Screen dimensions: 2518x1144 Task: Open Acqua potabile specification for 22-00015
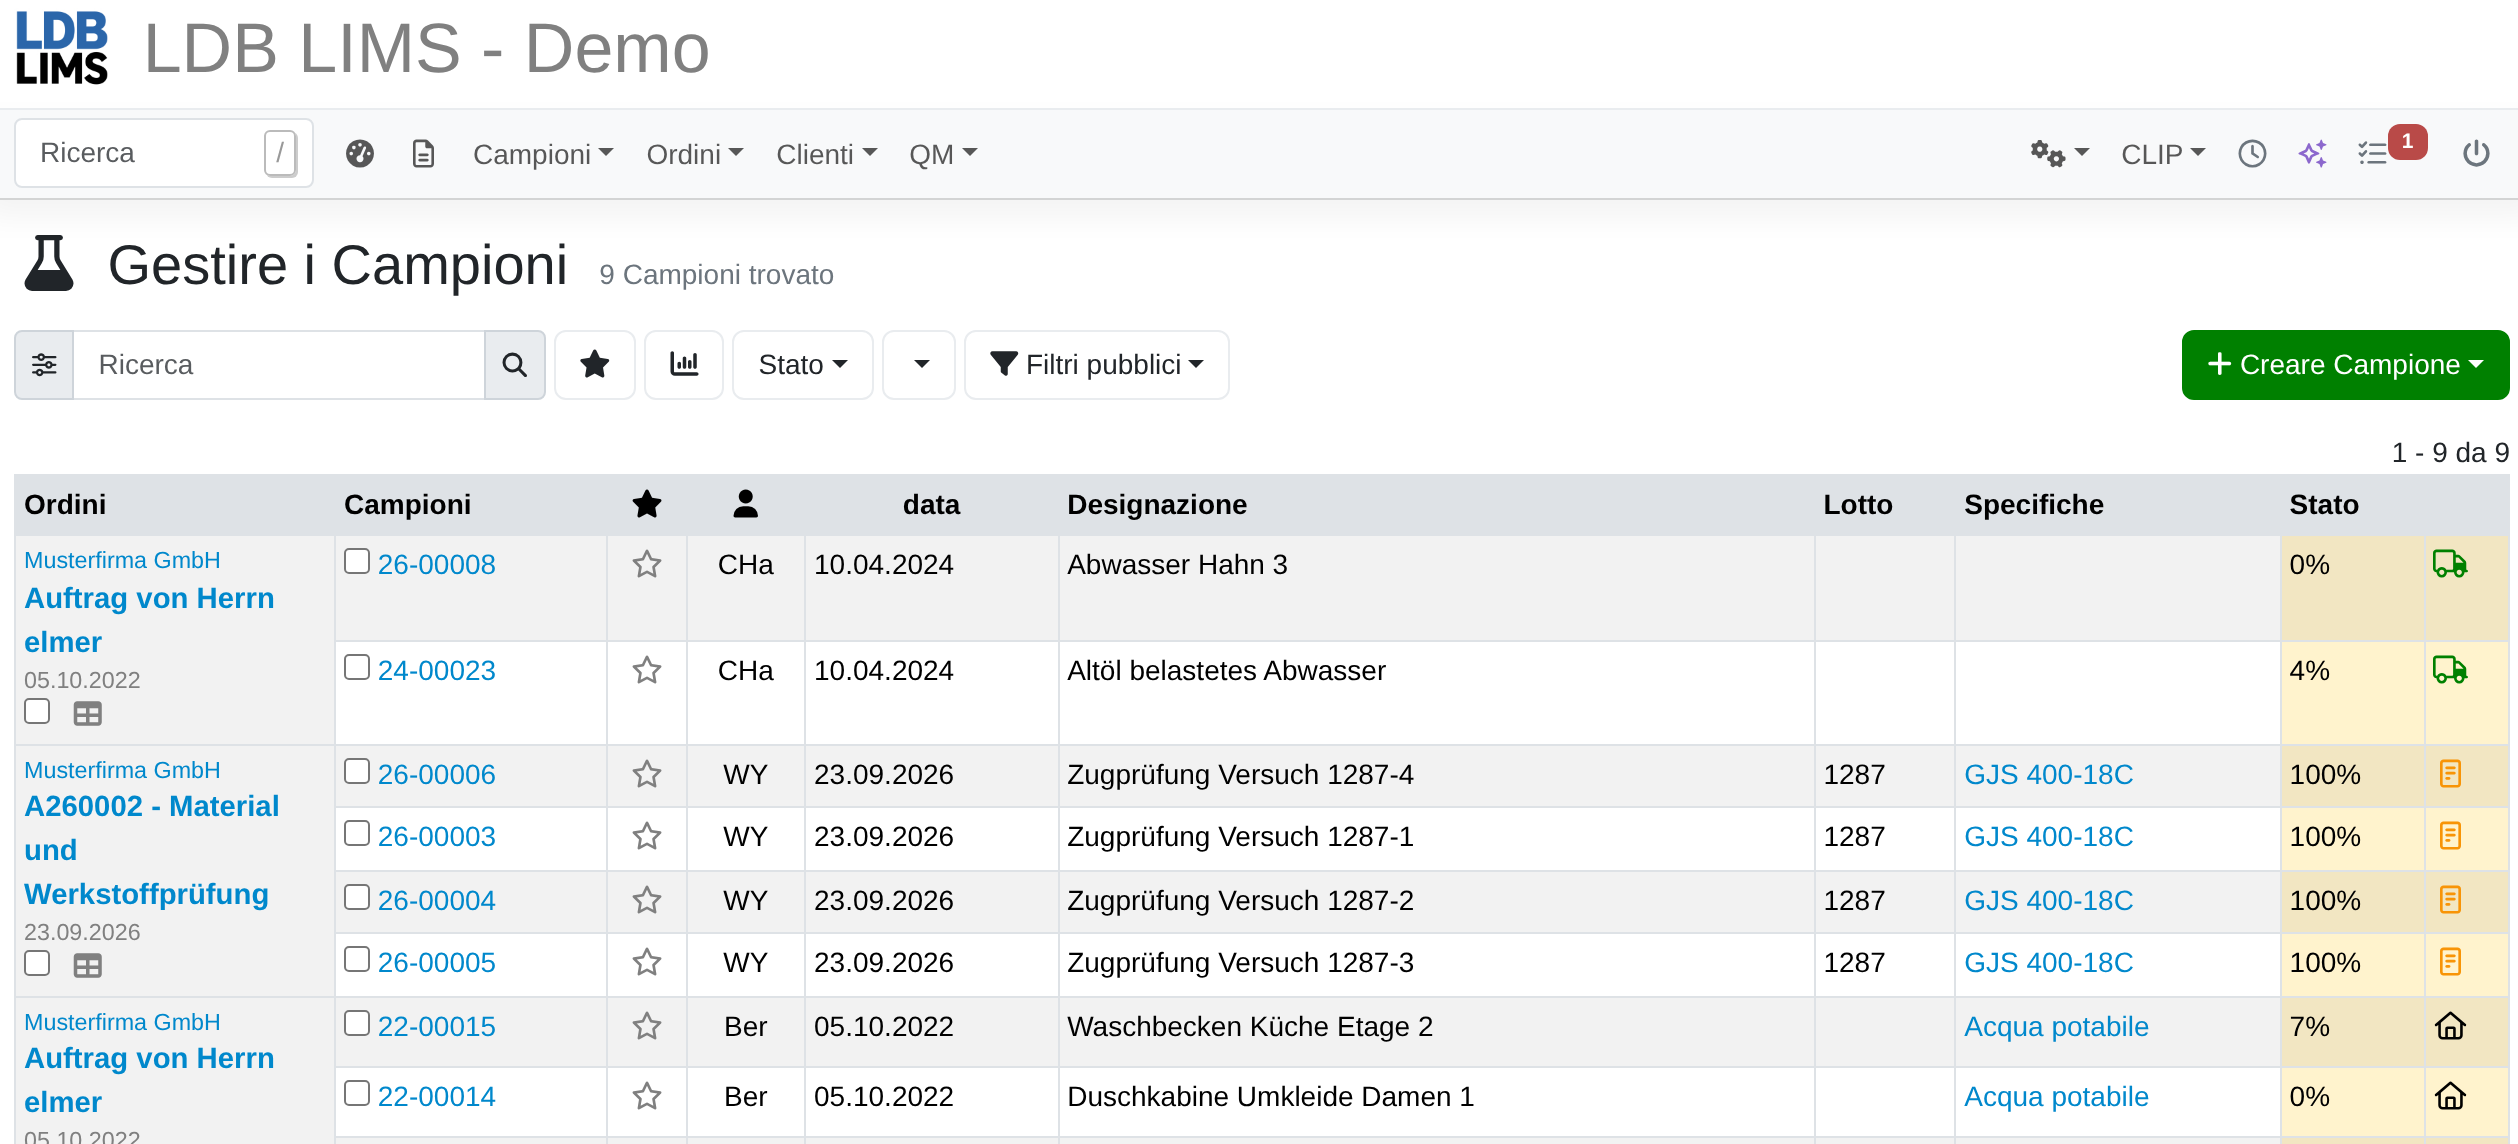(2056, 1026)
